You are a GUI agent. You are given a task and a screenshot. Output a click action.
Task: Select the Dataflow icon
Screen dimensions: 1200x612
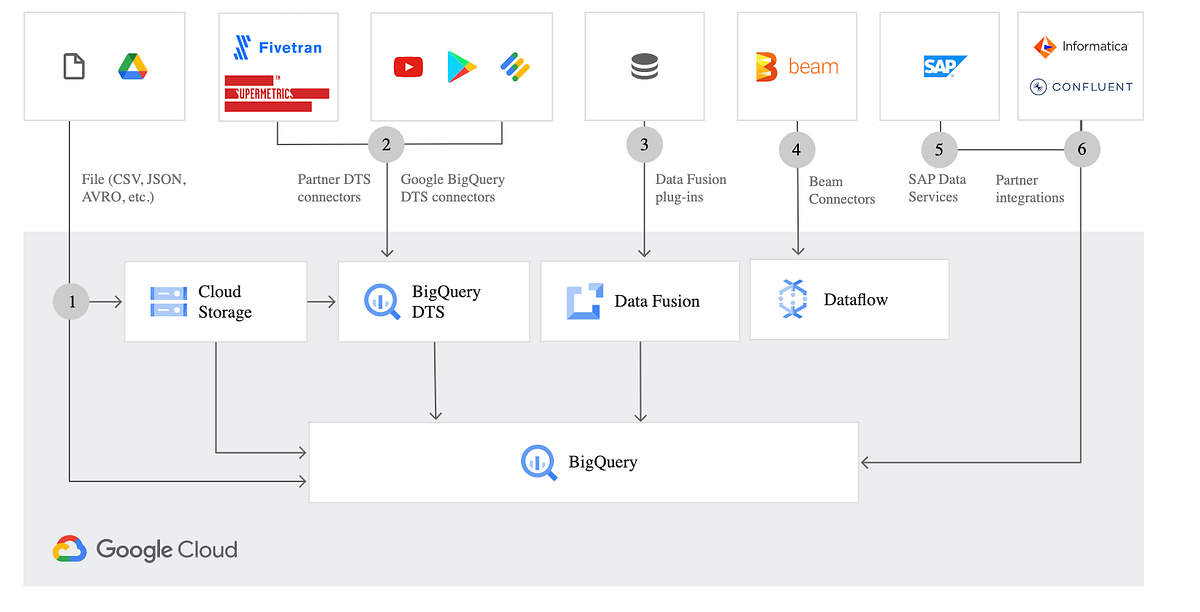click(x=792, y=298)
